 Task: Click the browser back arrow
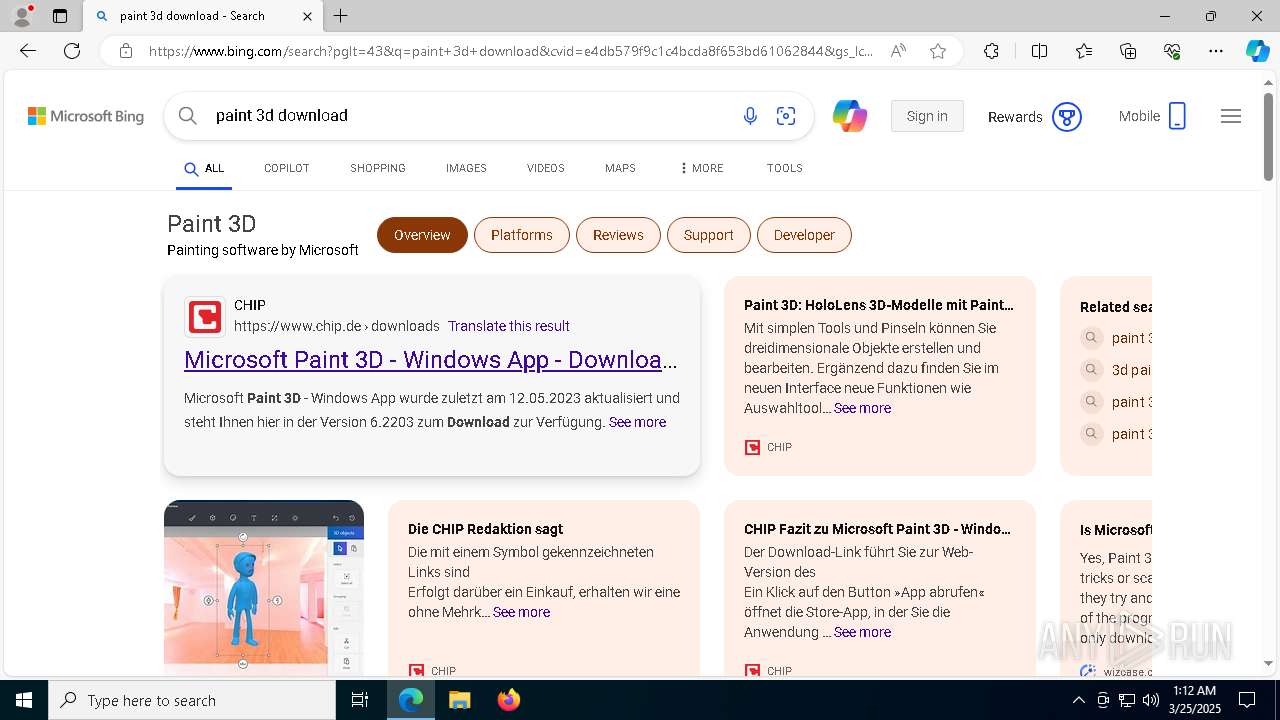pos(28,51)
